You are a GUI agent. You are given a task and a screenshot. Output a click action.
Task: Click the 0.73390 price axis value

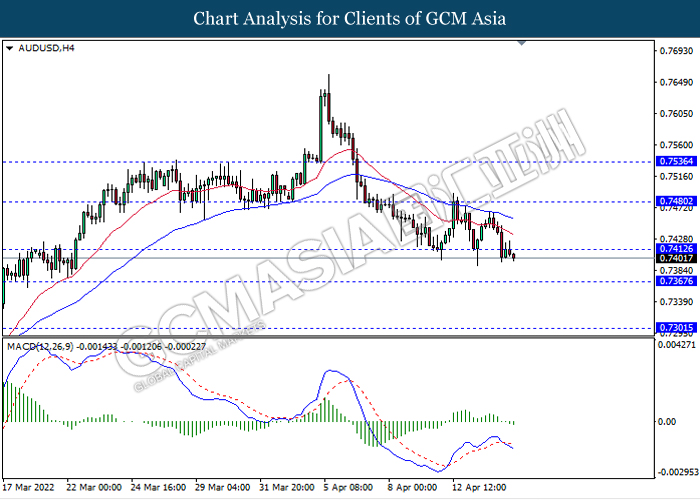click(676, 302)
